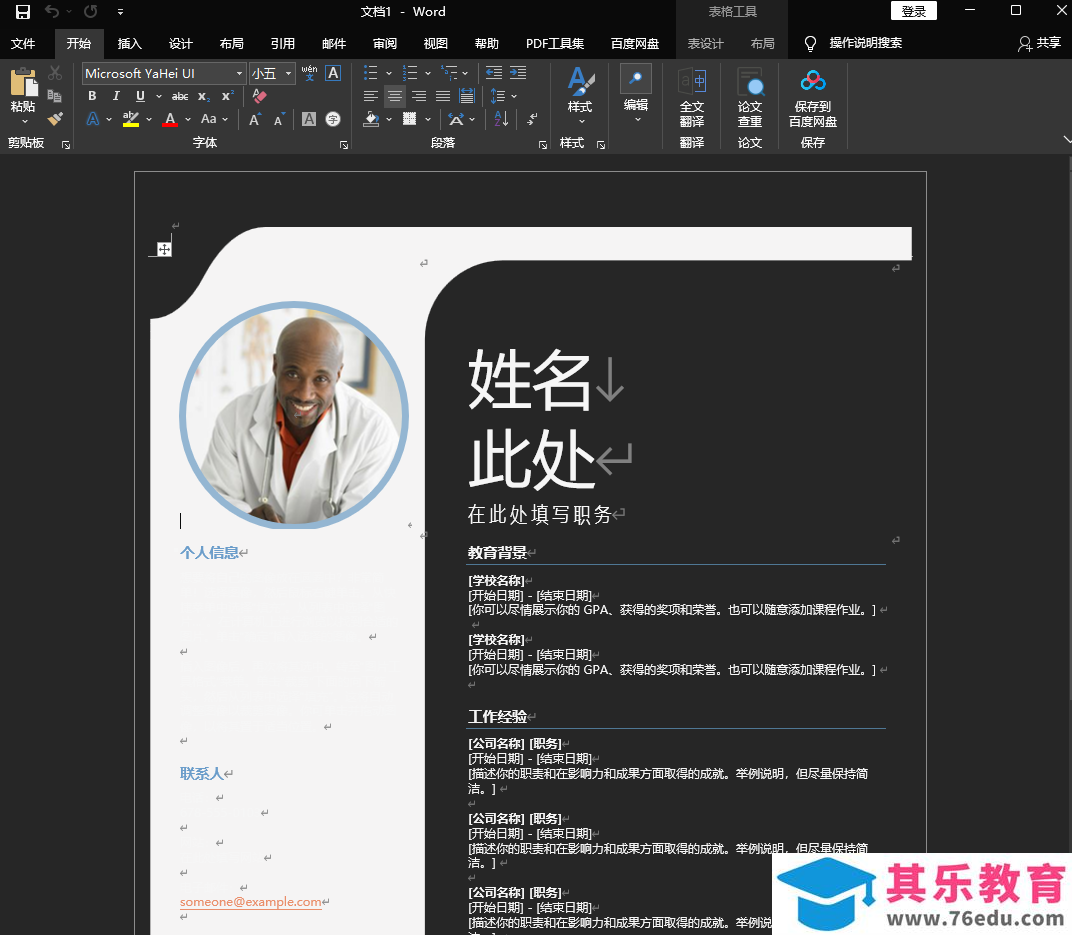Viewport: 1072px width, 935px height.
Task: Click show/hide paragraph marks icon
Action: 533,119
